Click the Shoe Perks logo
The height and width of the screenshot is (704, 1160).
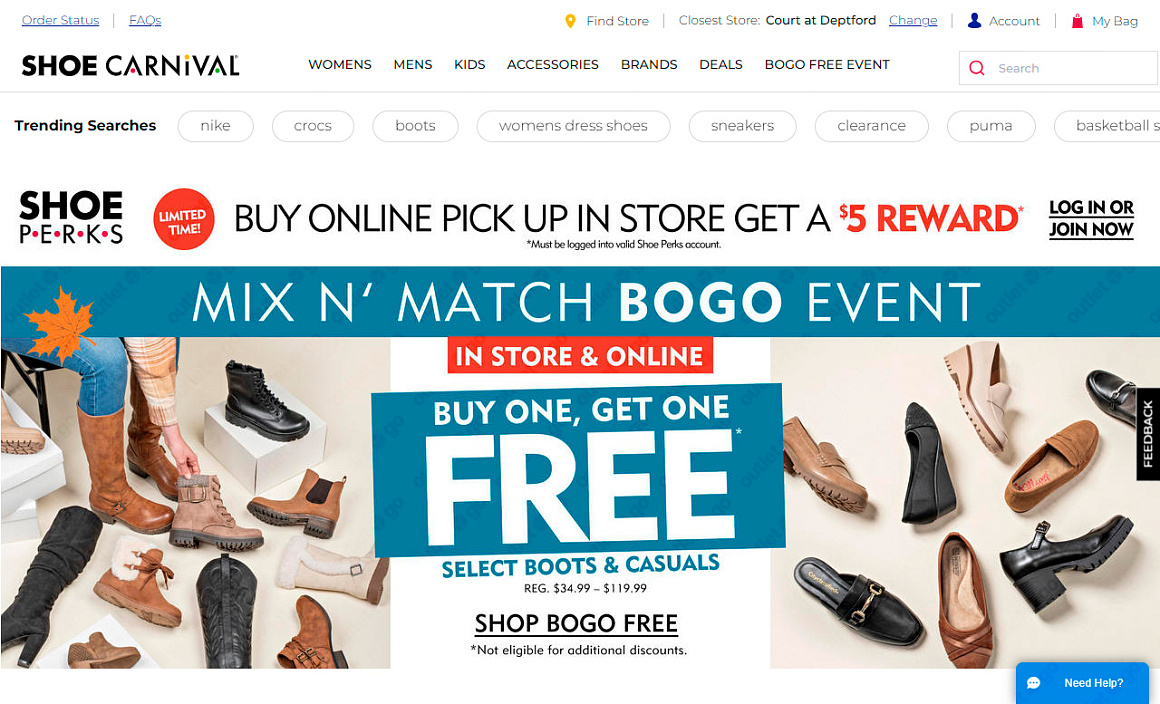71,217
